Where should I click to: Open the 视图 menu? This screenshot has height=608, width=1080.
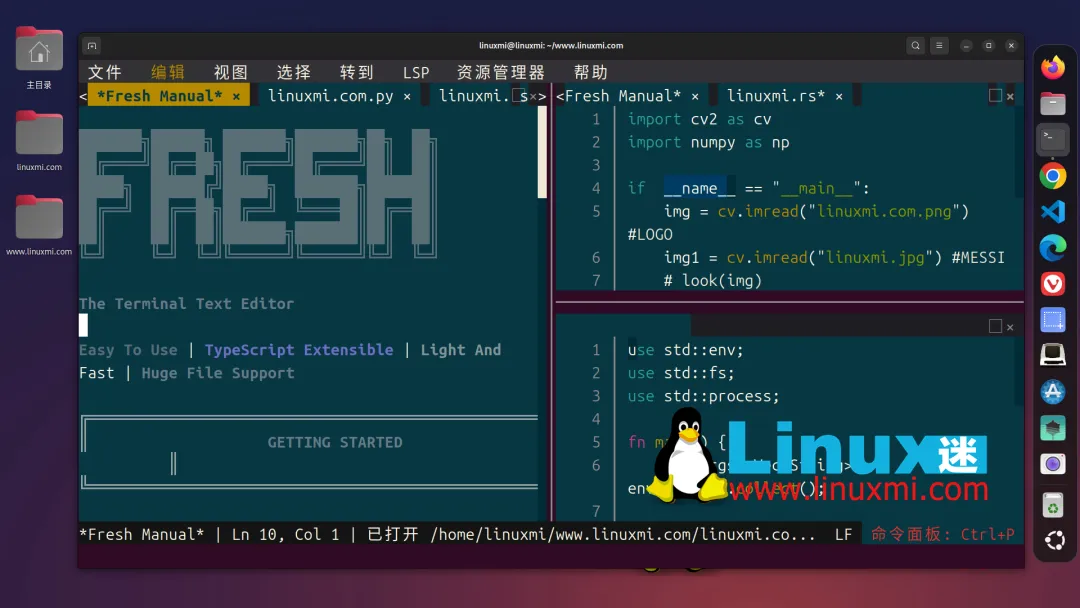[231, 72]
